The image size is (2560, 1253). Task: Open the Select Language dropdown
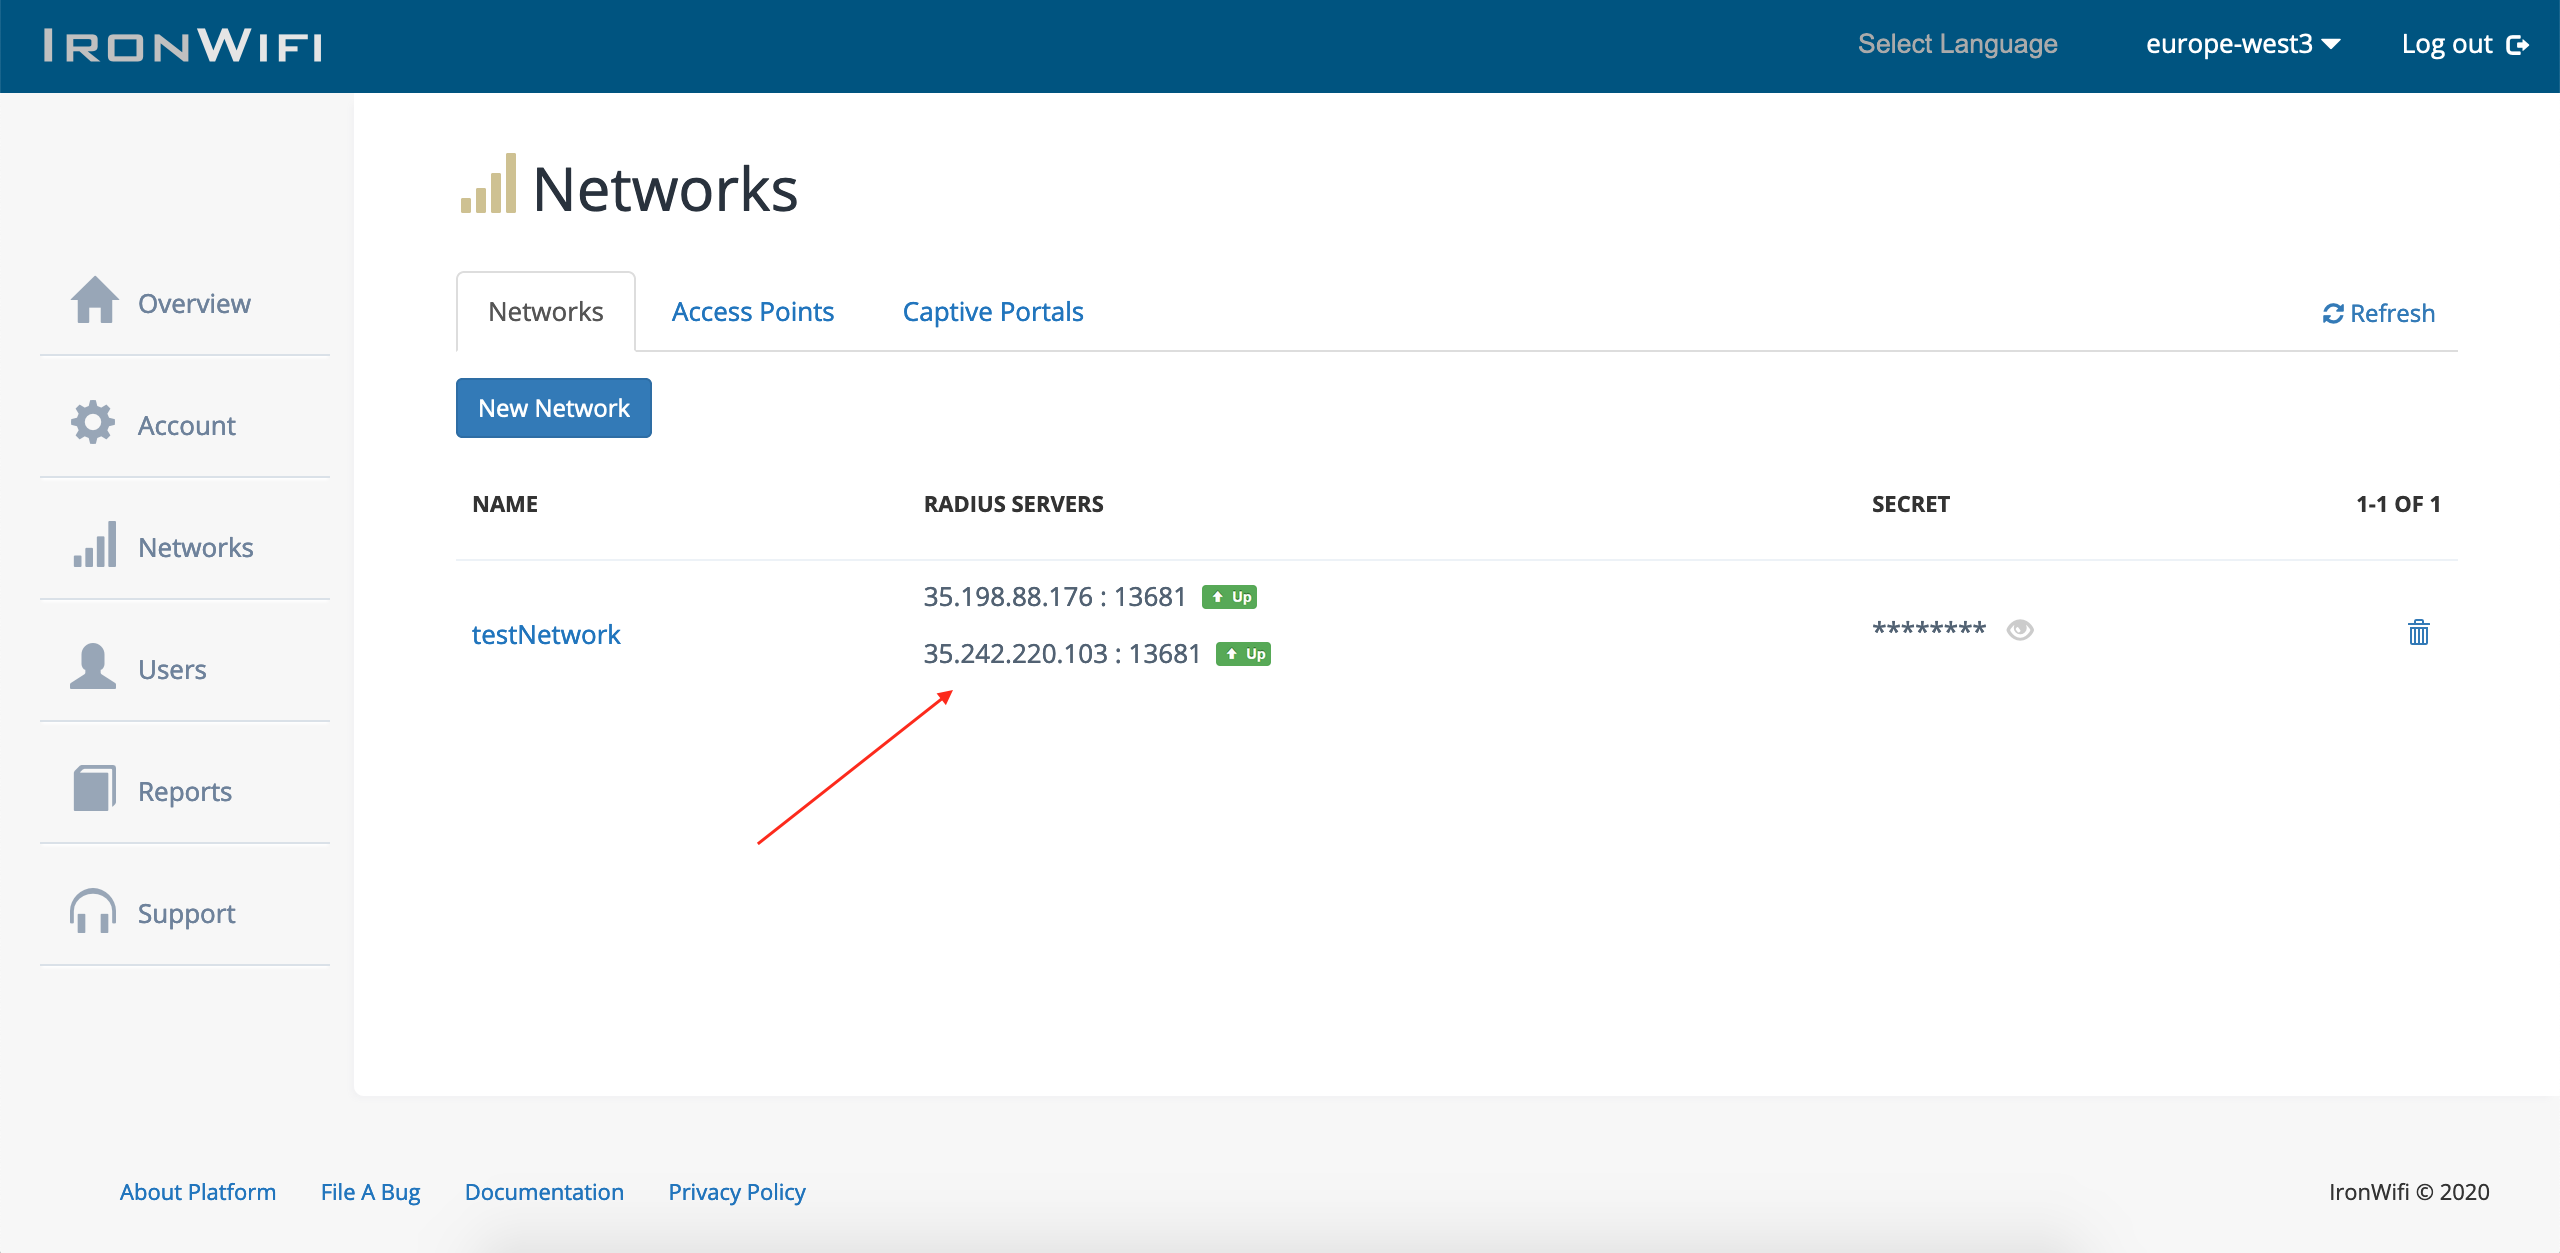point(1957,44)
